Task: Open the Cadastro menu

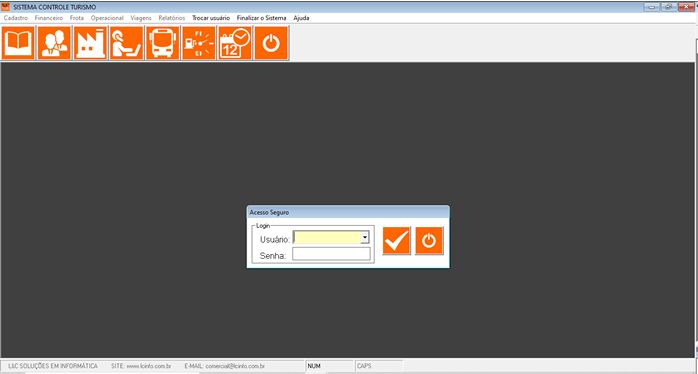Action: (16, 18)
